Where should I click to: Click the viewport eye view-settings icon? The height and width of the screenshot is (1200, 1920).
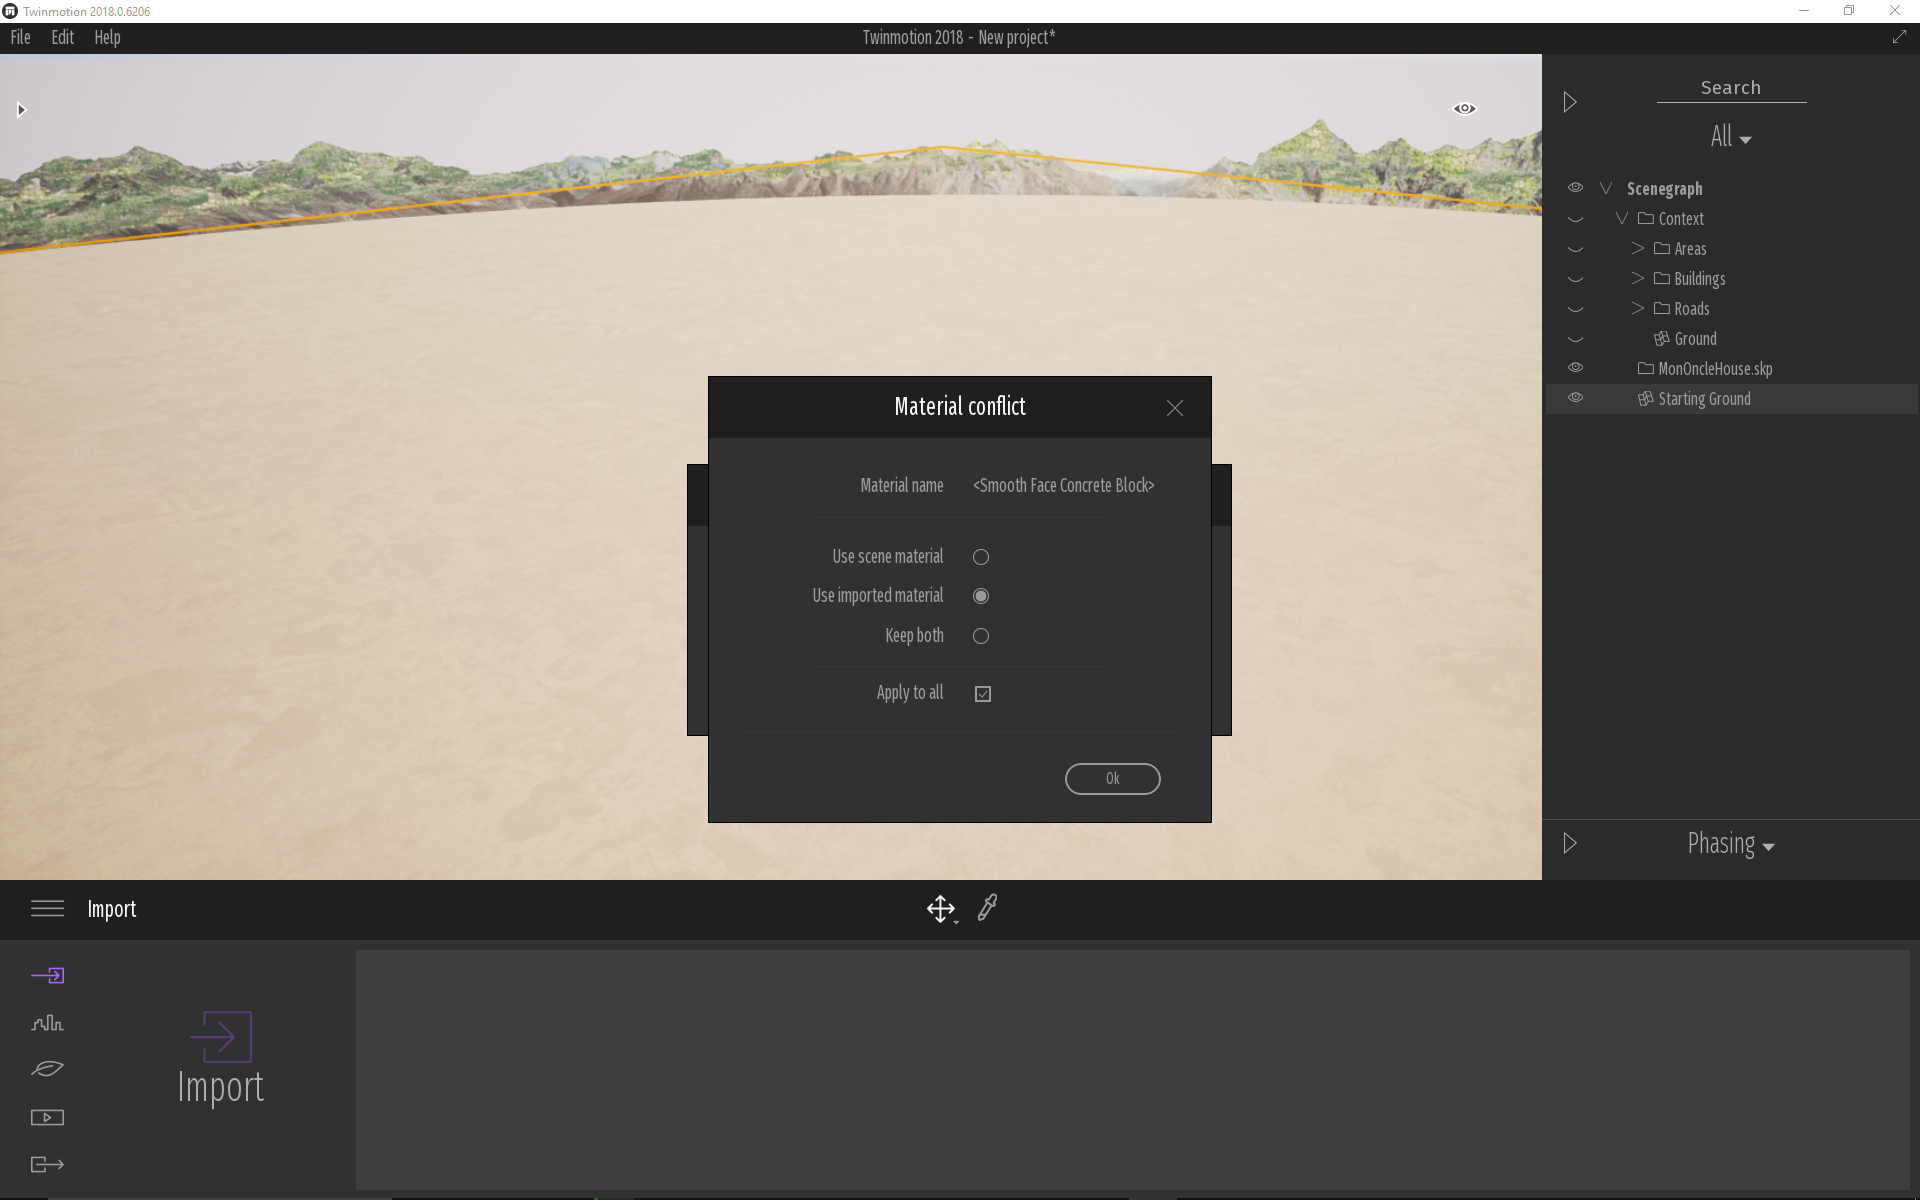click(x=1464, y=108)
